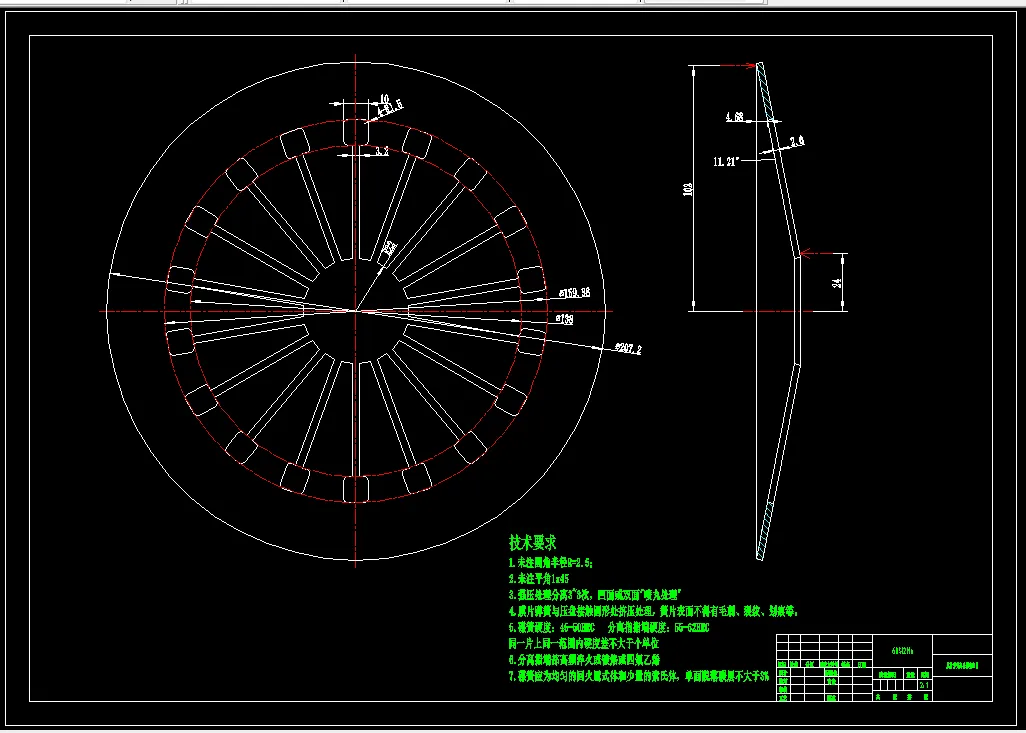
Task: Select the 4.68 dimension in section view
Action: [x=734, y=117]
